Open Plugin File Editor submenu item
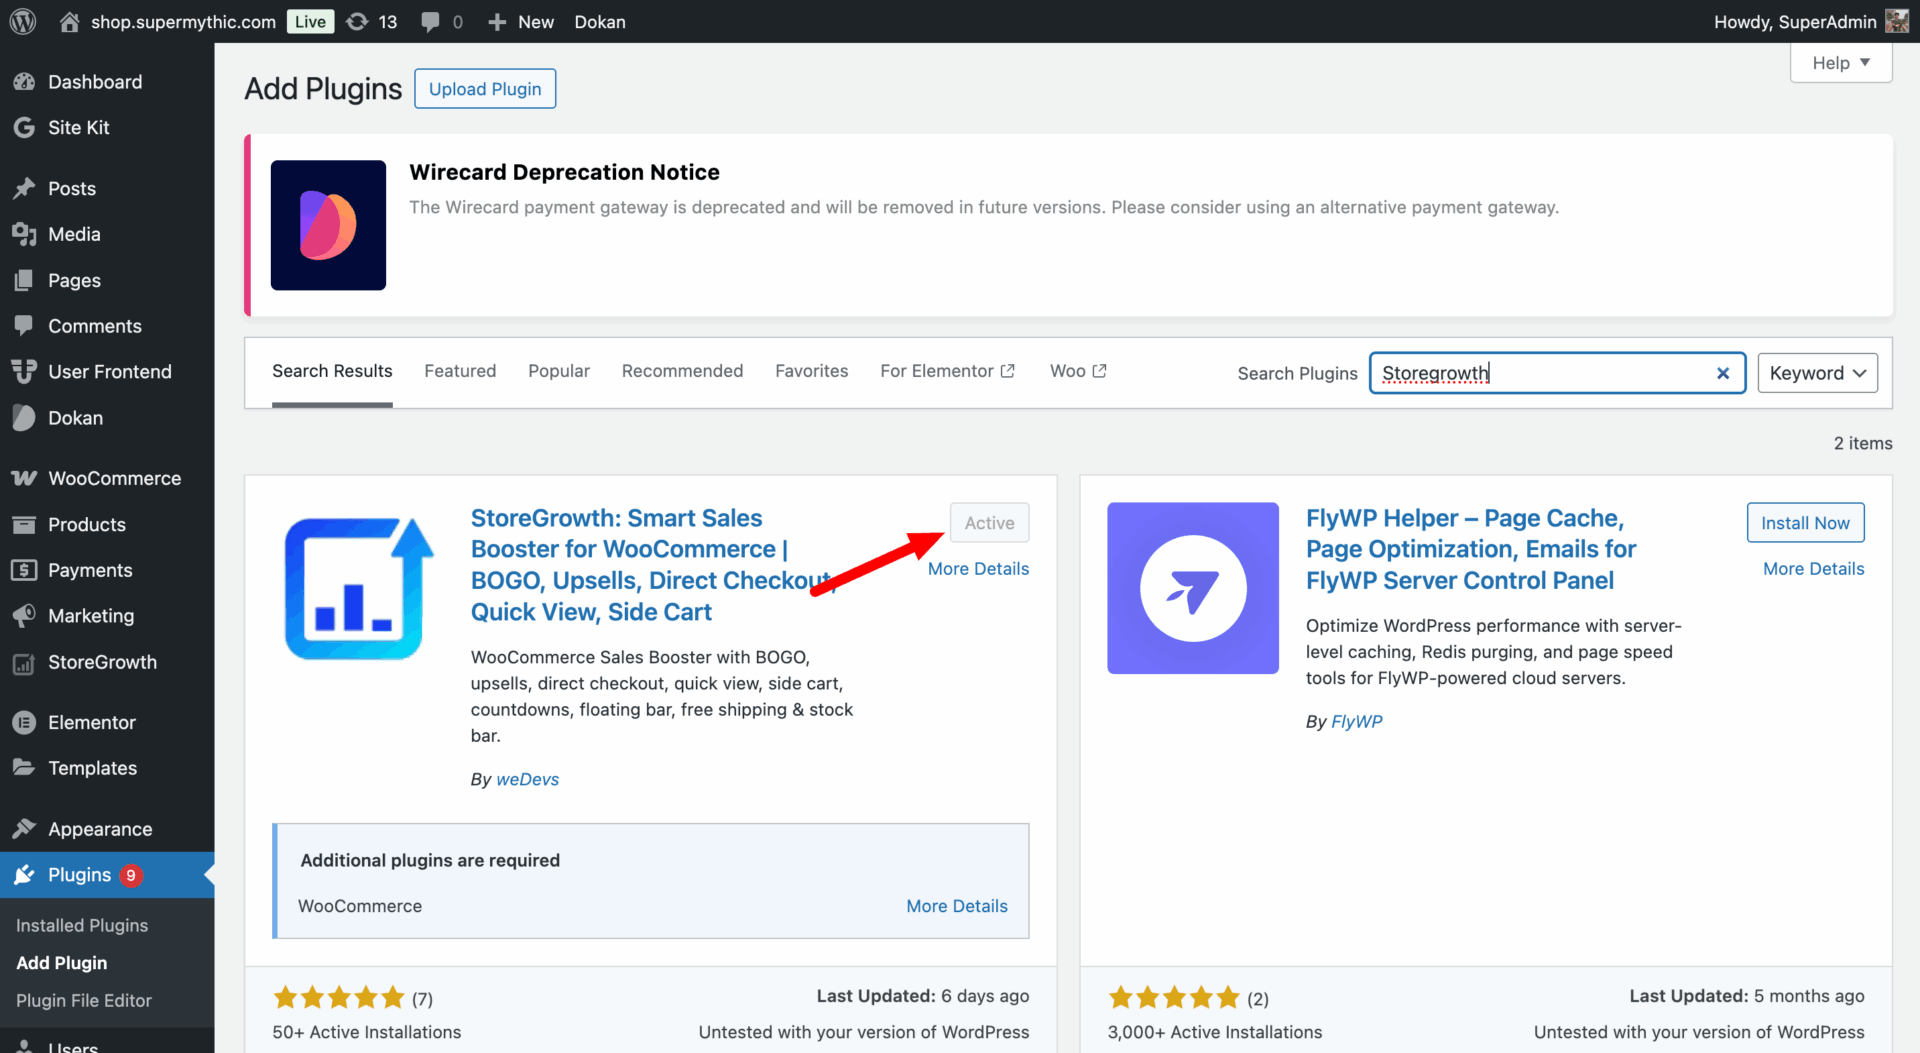The image size is (1920, 1053). click(84, 1000)
